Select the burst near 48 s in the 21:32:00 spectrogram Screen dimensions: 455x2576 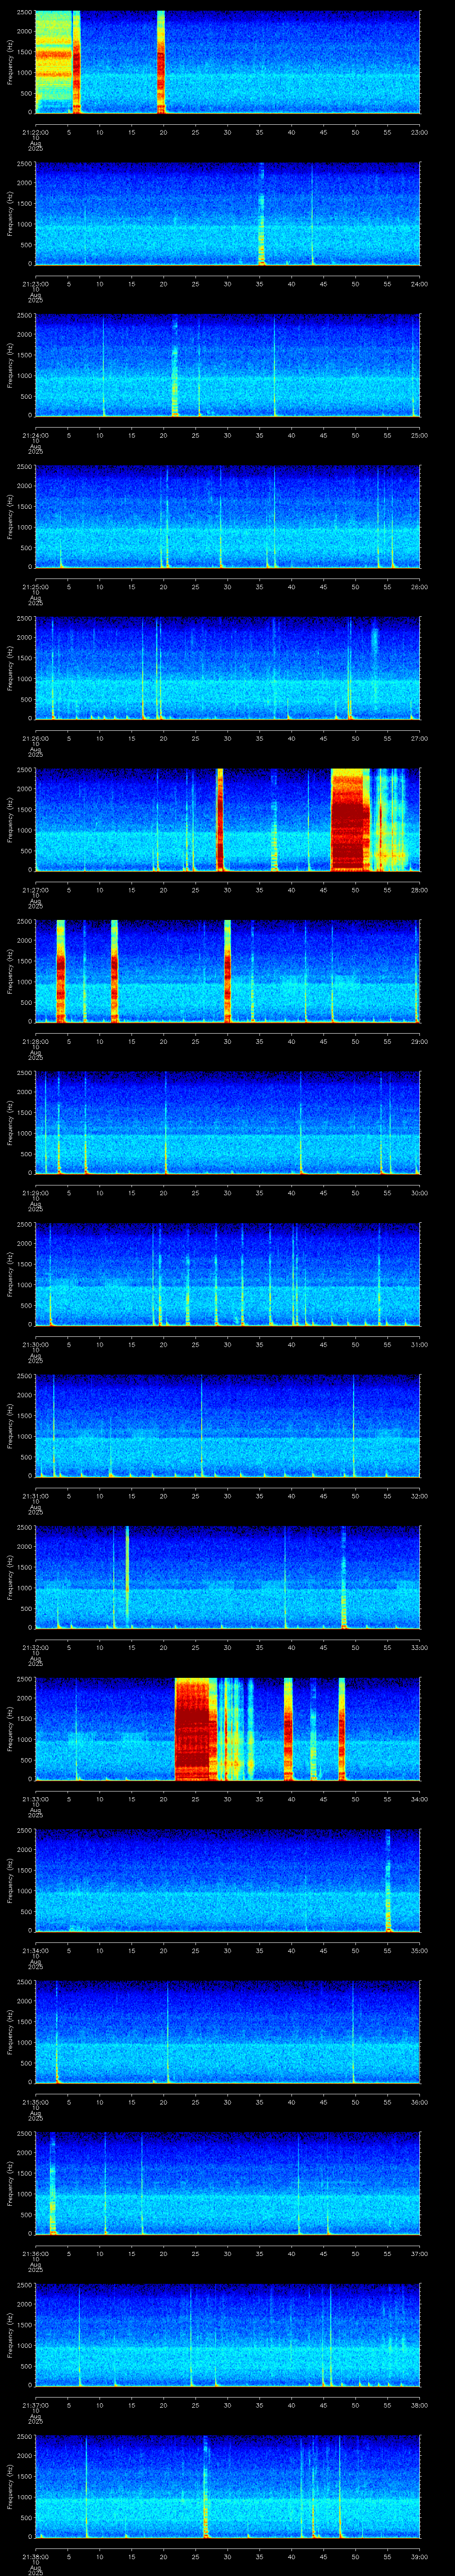(343, 1577)
